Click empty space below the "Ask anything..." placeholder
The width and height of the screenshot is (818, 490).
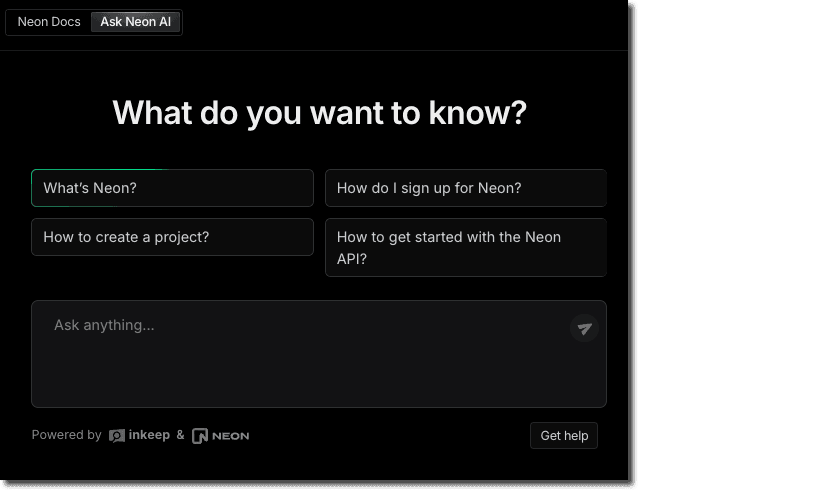point(300,375)
